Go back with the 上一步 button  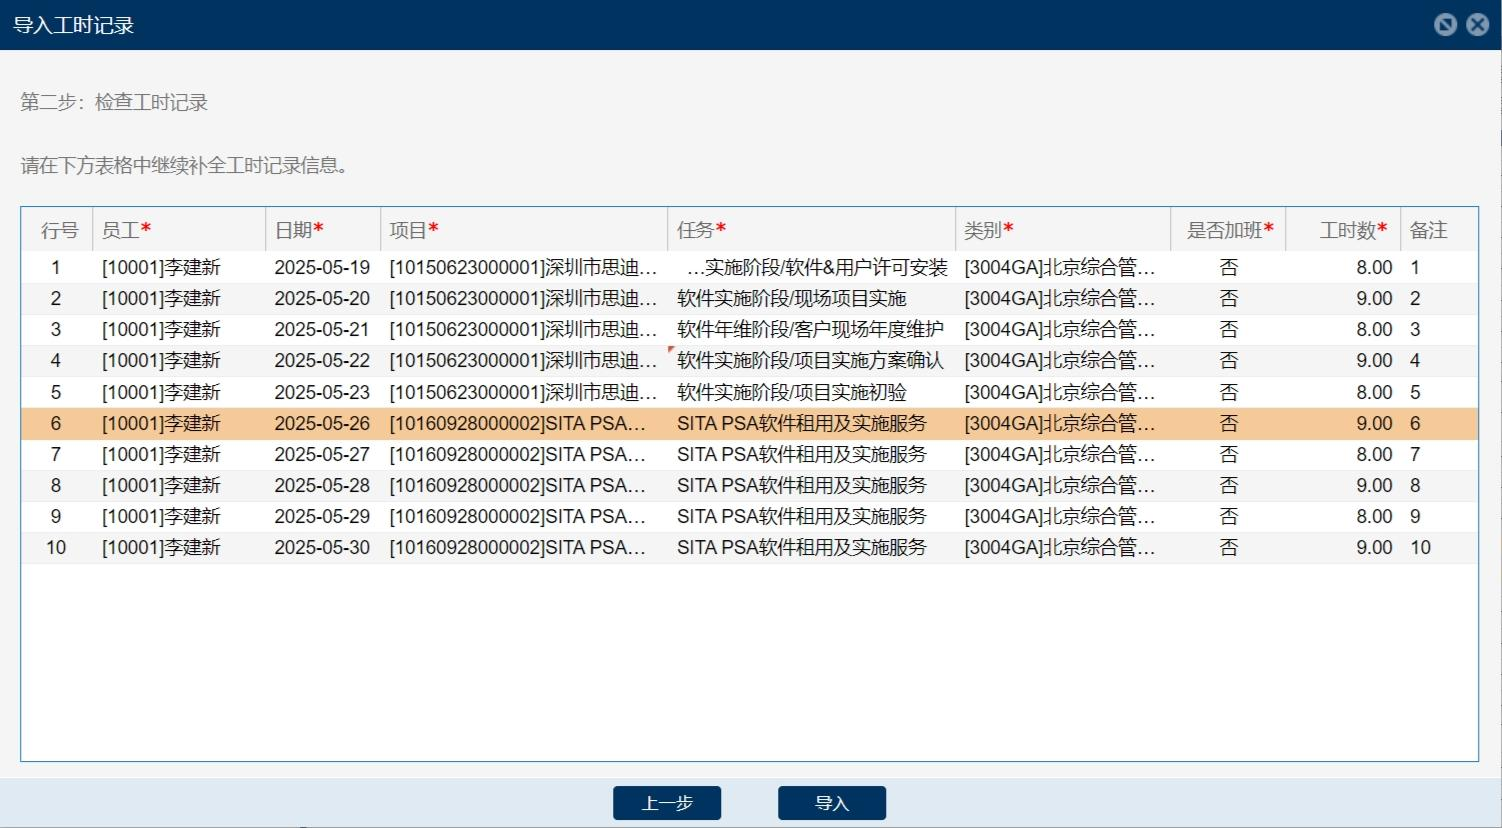pos(667,803)
